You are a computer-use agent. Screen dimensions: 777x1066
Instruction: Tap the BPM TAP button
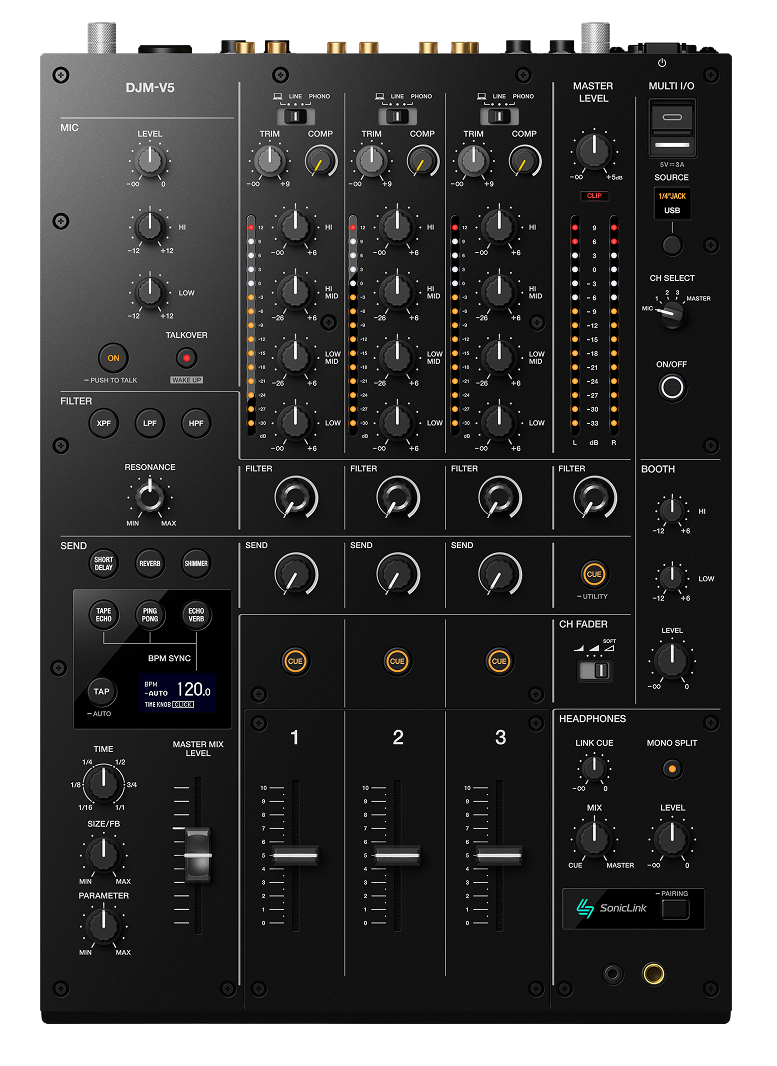click(x=102, y=691)
